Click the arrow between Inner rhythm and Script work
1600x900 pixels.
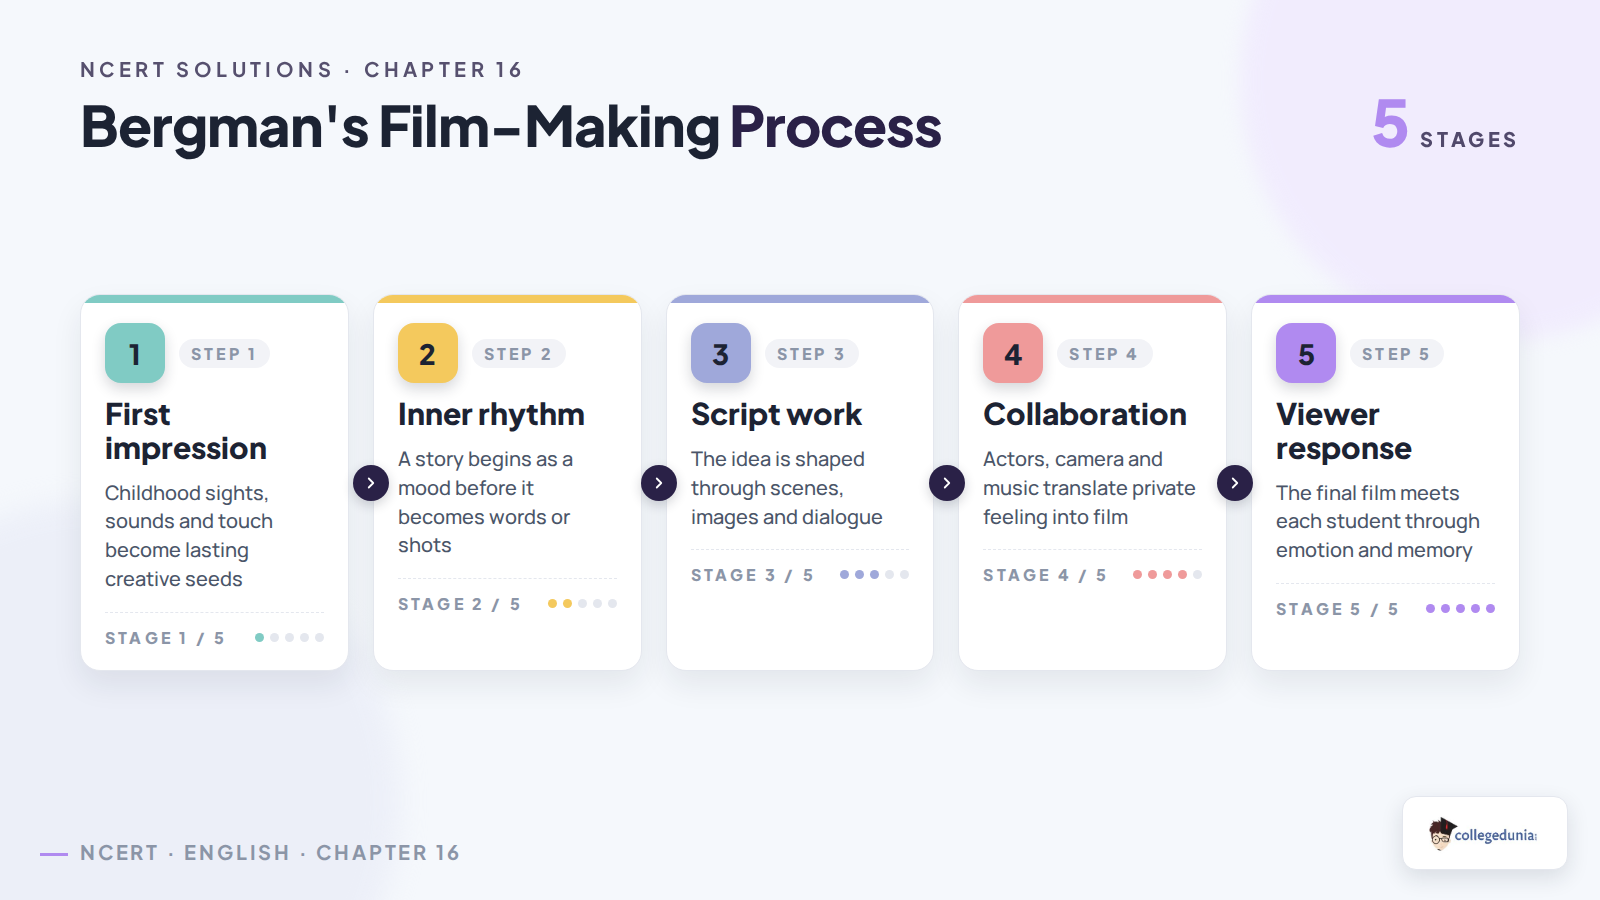(x=659, y=483)
